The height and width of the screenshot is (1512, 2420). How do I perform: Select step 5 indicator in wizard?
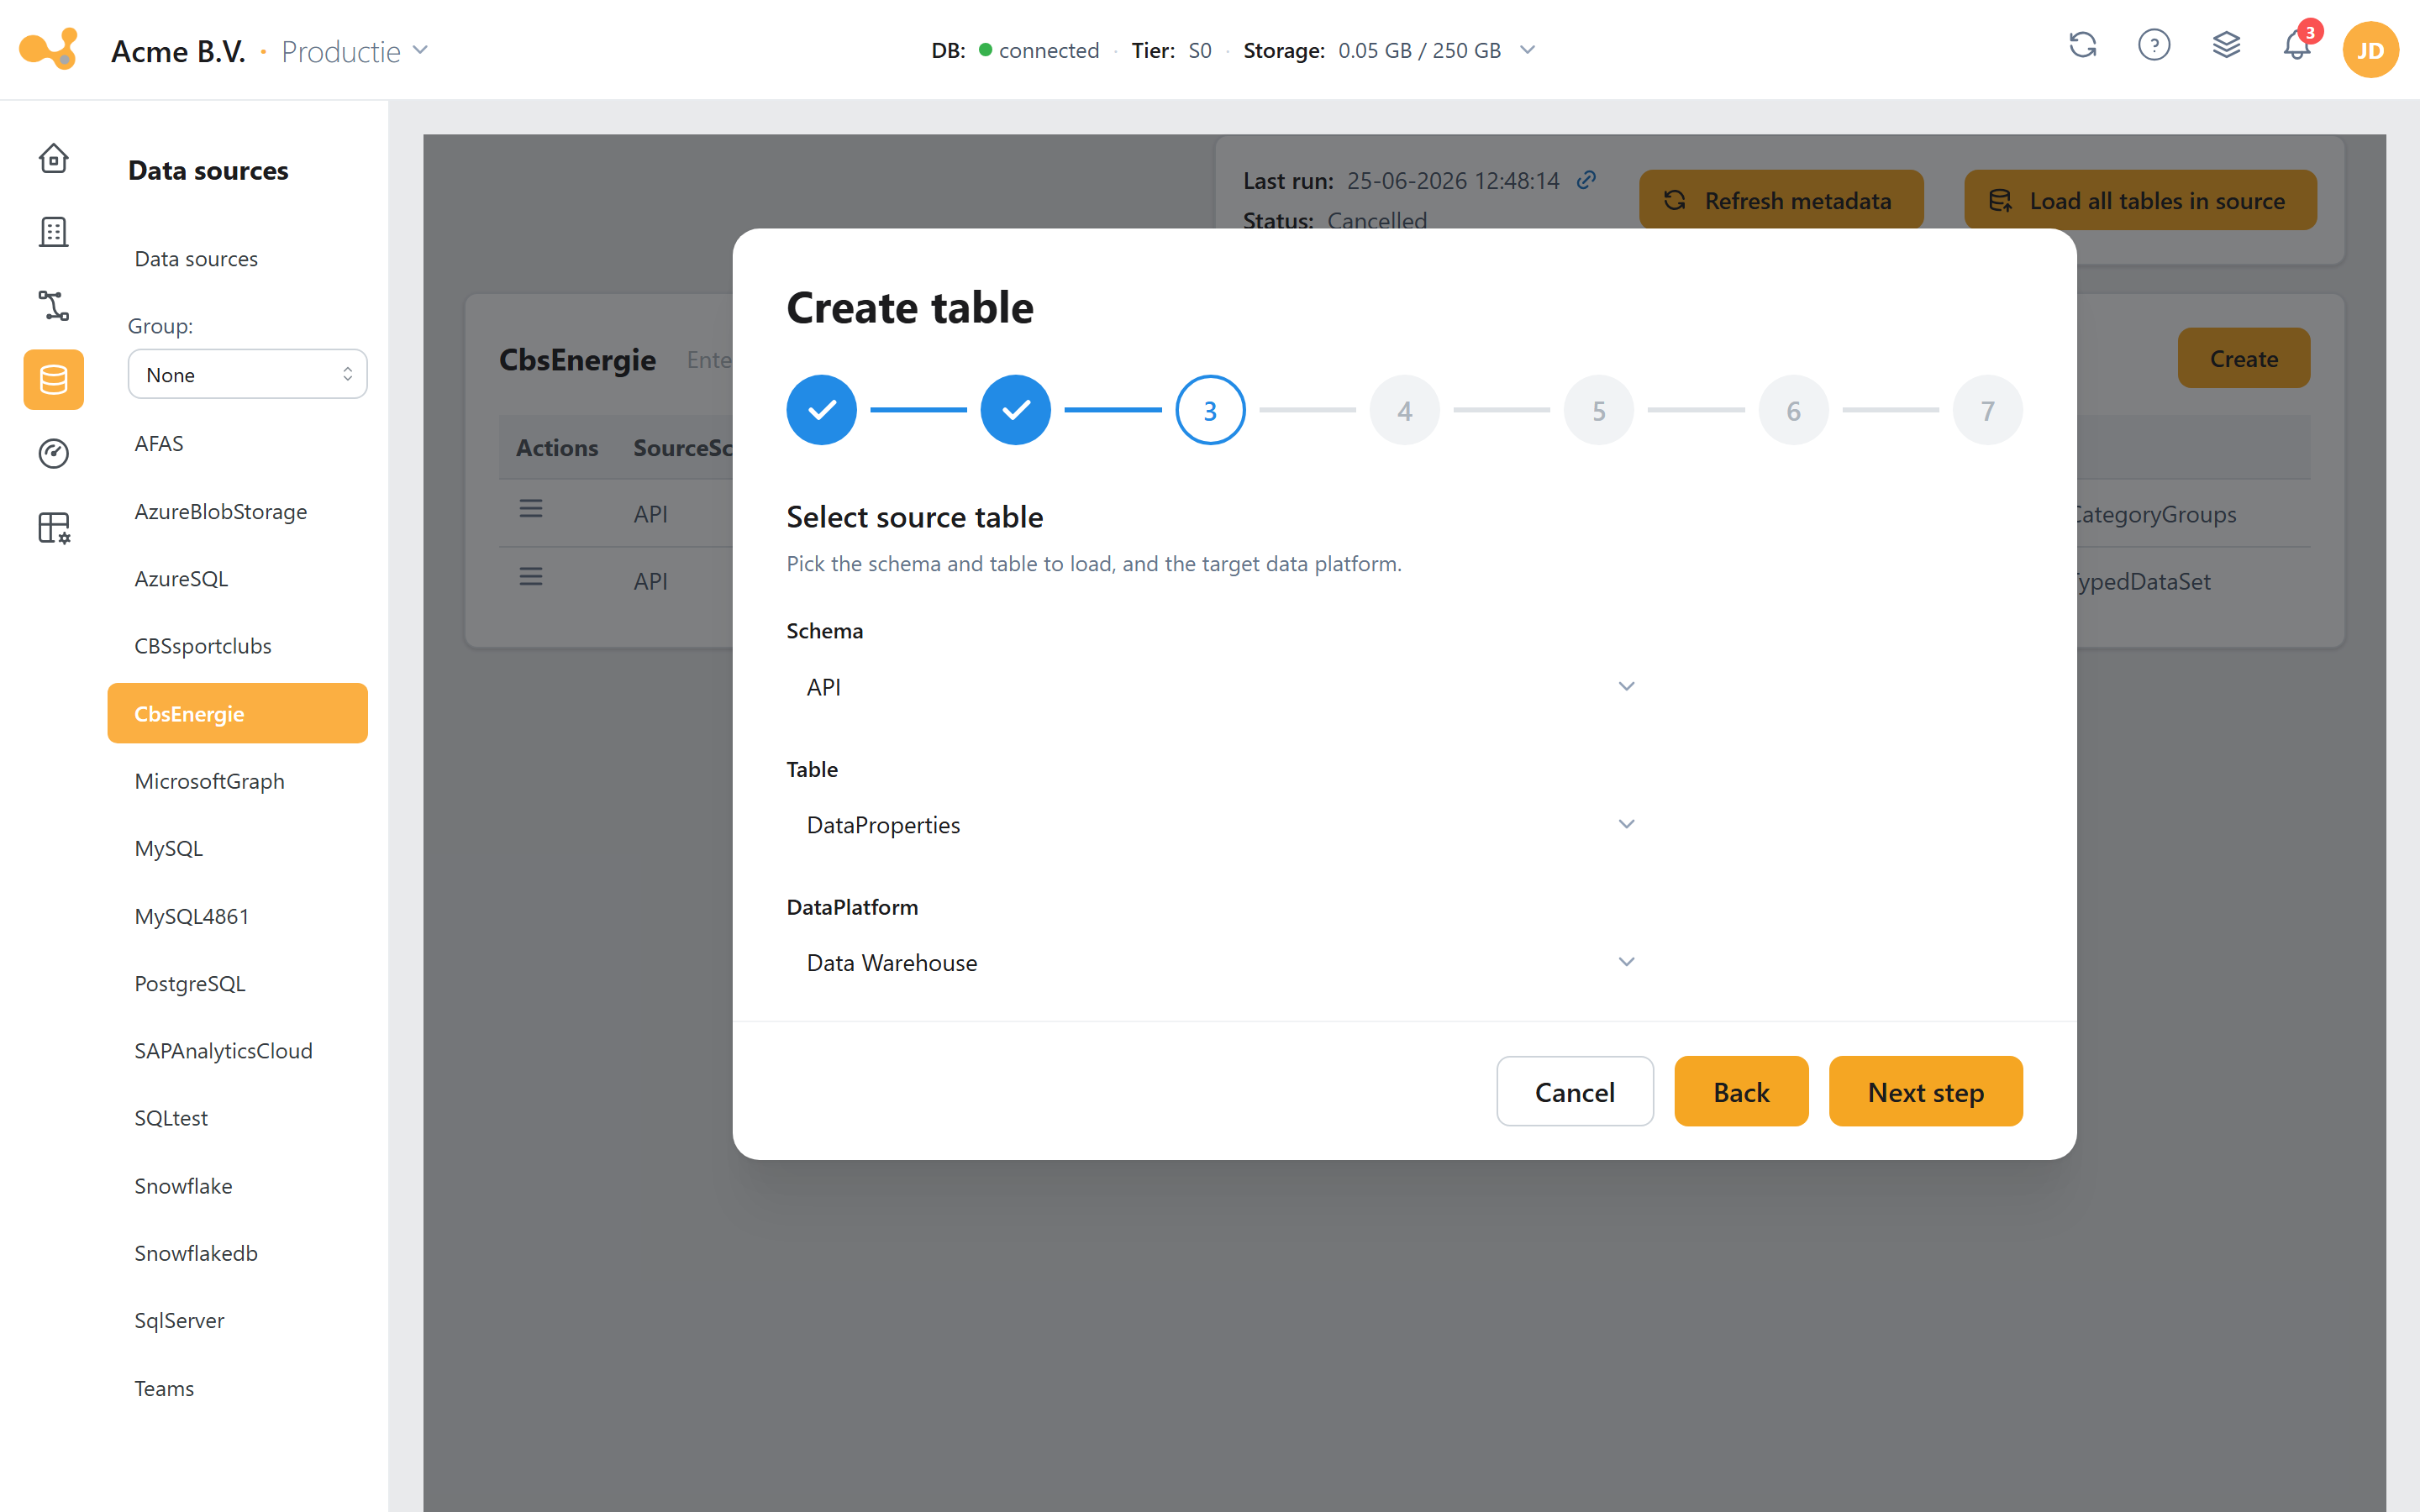tap(1599, 410)
